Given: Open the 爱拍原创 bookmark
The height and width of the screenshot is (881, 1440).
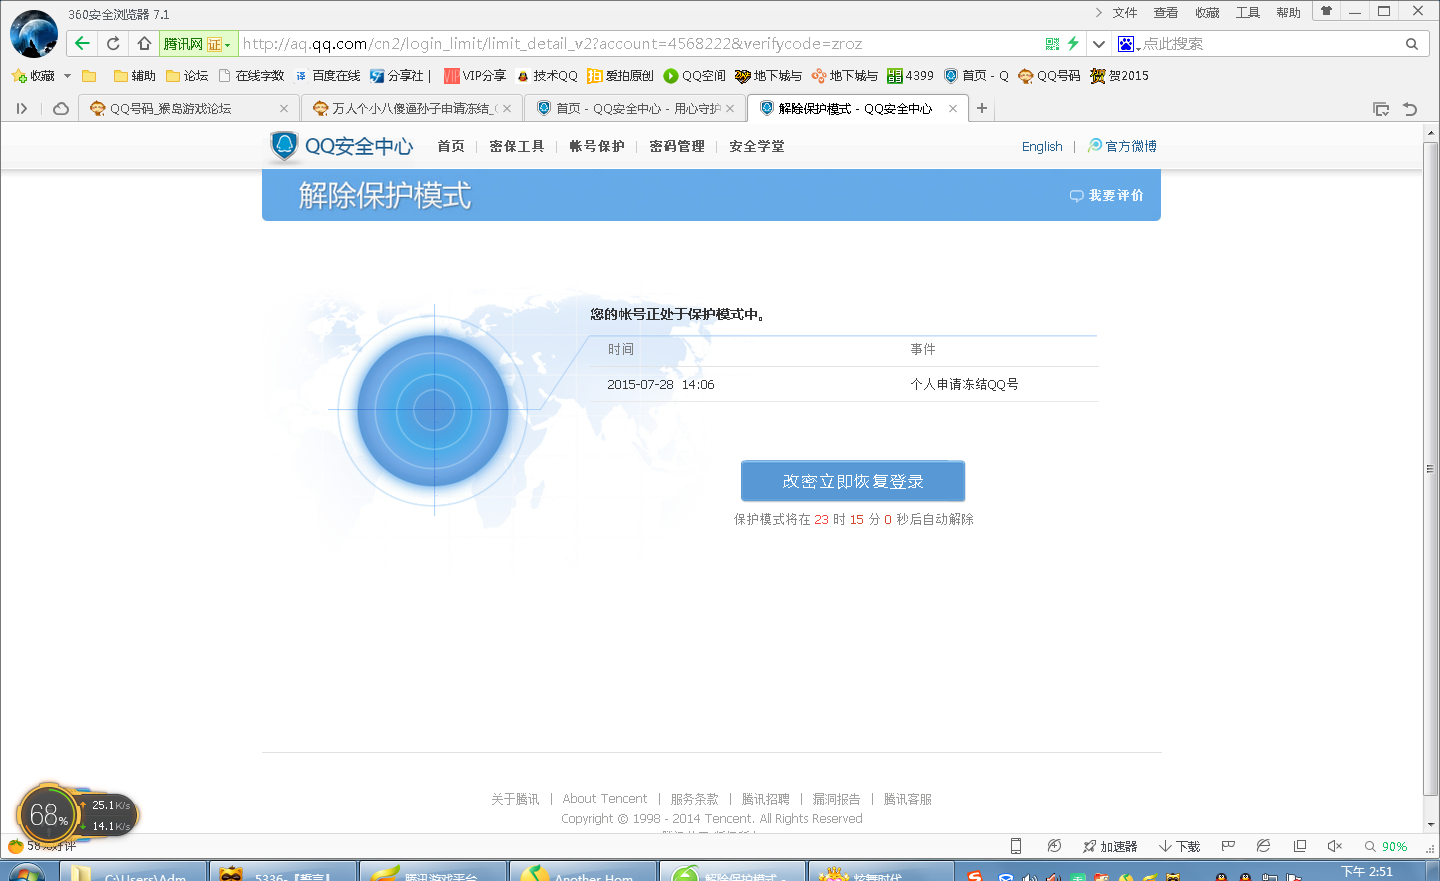Looking at the screenshot, I should pos(620,76).
